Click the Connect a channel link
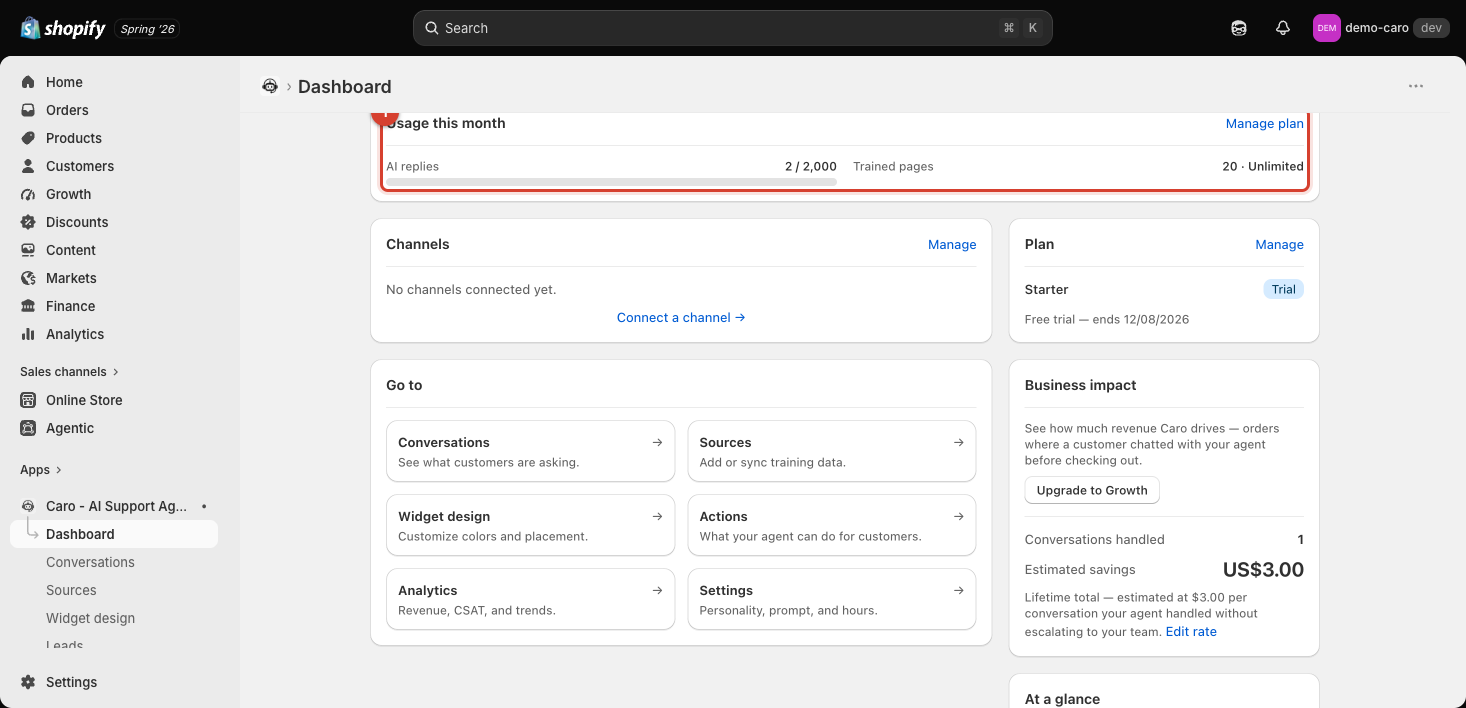This screenshot has width=1466, height=708. point(681,318)
